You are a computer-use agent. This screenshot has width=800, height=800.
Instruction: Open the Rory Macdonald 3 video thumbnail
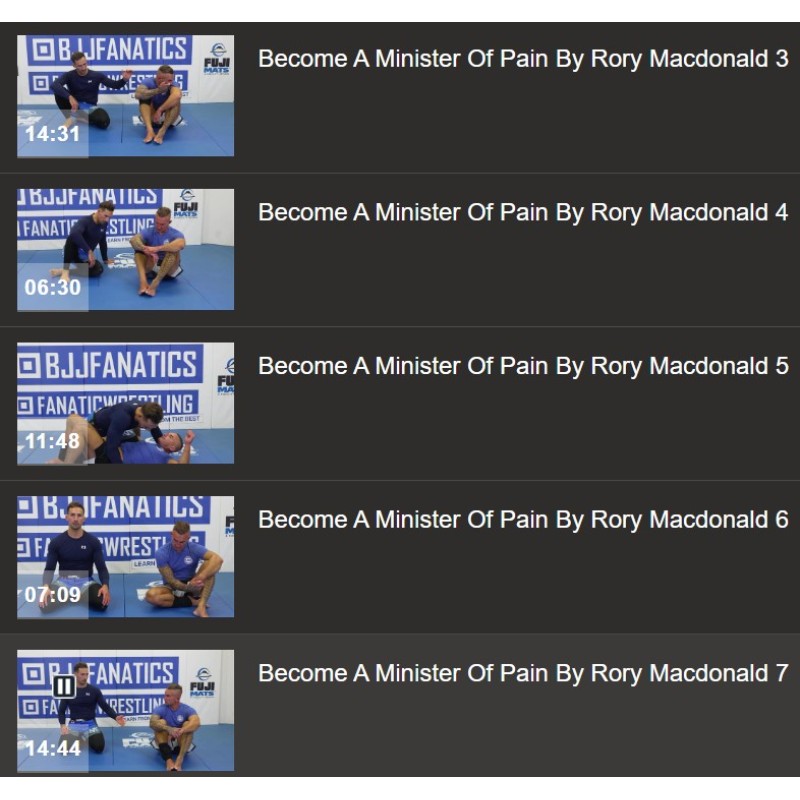[x=126, y=95]
